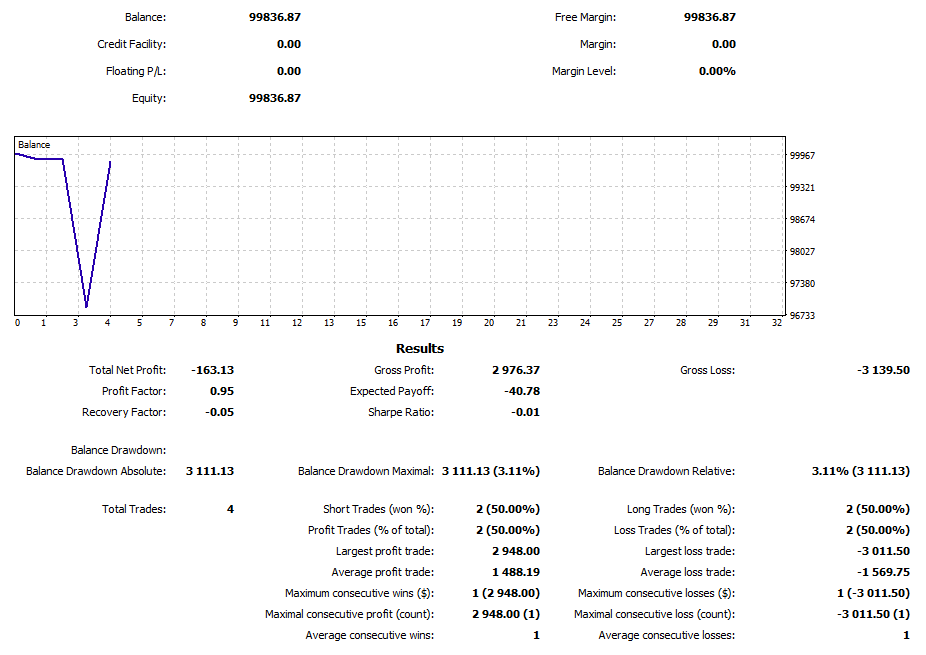Click the Balance legend in chart
The width and height of the screenshot is (926, 655).
coord(34,145)
